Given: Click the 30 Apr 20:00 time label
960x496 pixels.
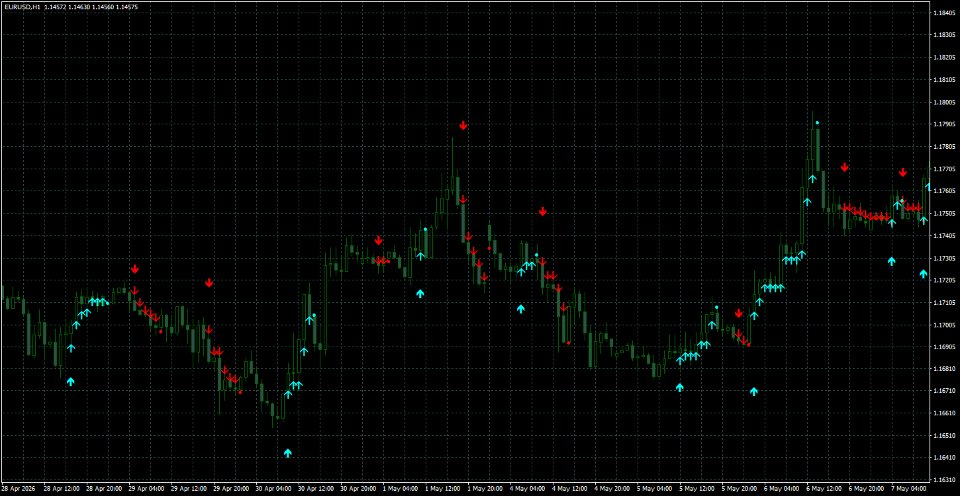Looking at the screenshot, I should point(359,489).
